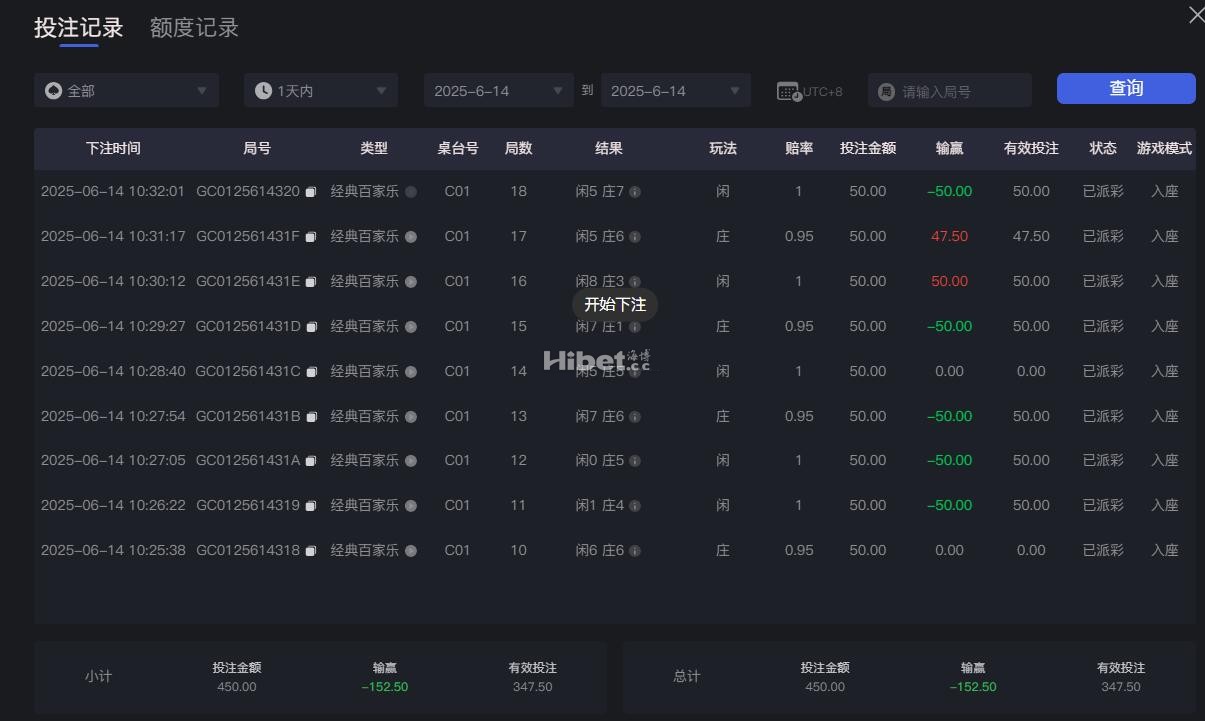The width and height of the screenshot is (1205, 721).
Task: Copy round number GC0125614318
Action: pos(311,551)
